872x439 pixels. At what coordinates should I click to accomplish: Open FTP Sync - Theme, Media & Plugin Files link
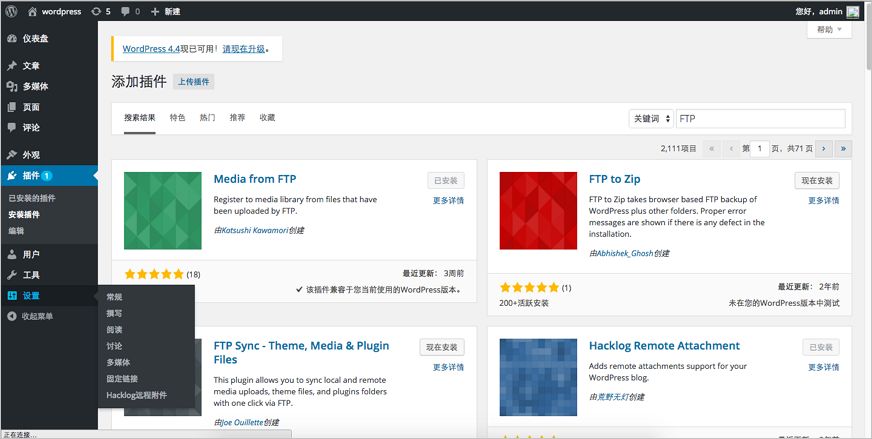coord(301,353)
